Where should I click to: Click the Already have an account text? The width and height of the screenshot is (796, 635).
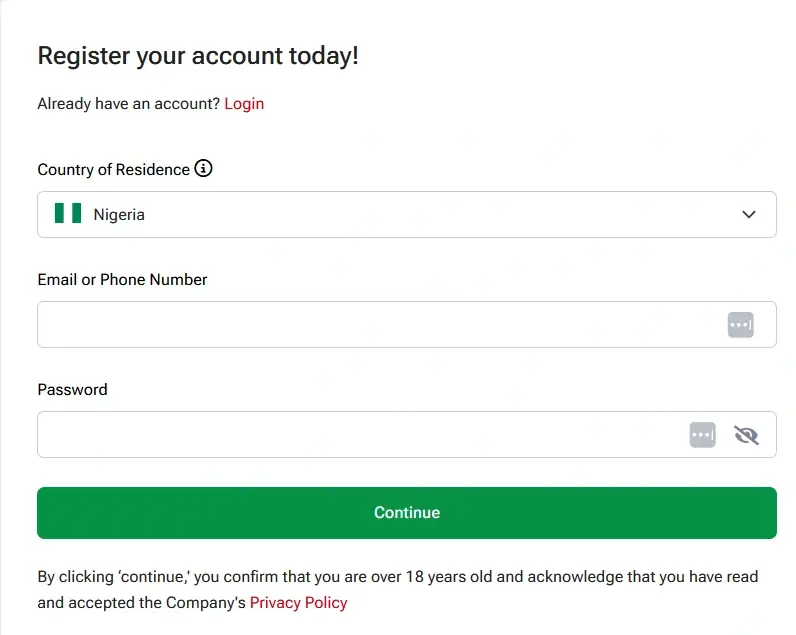[x=128, y=104]
